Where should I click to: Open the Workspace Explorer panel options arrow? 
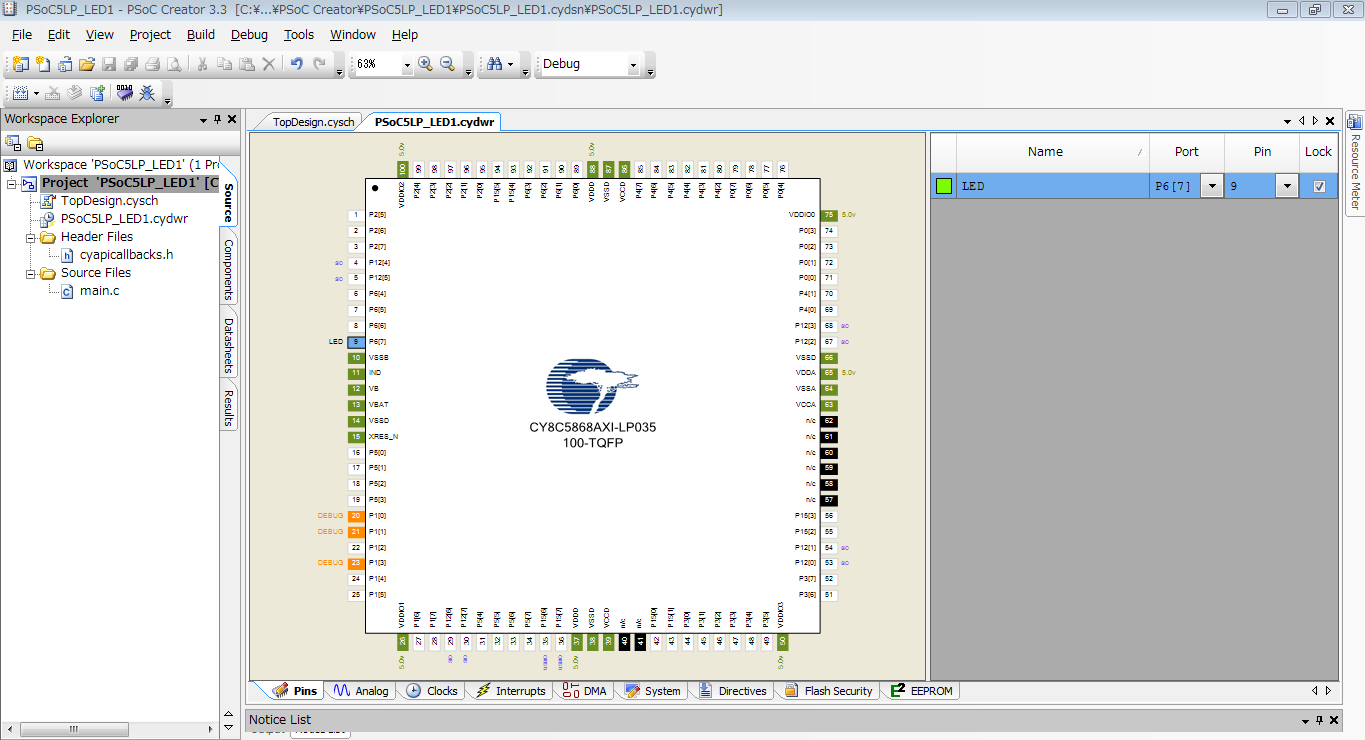(x=204, y=119)
